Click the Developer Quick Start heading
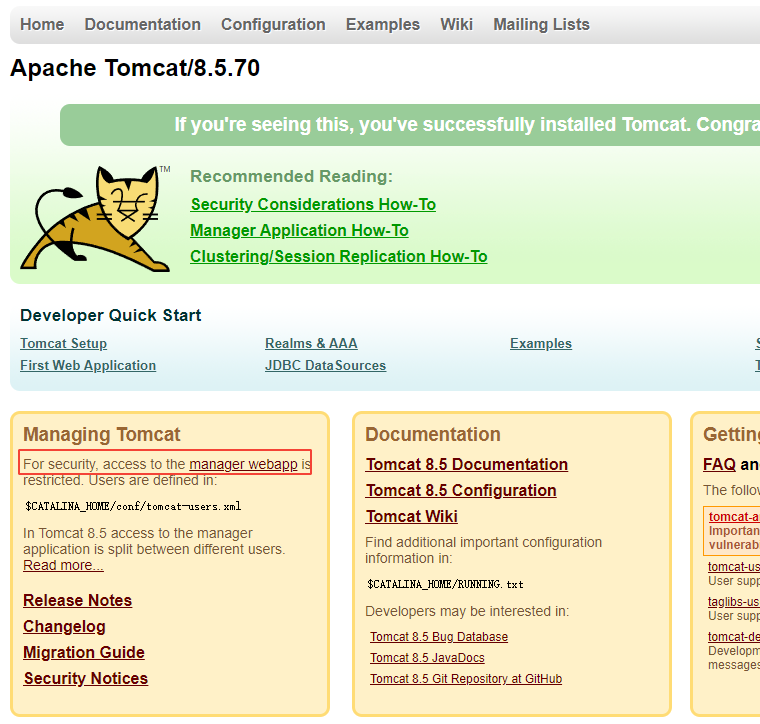This screenshot has height=724, width=760. click(x=111, y=315)
